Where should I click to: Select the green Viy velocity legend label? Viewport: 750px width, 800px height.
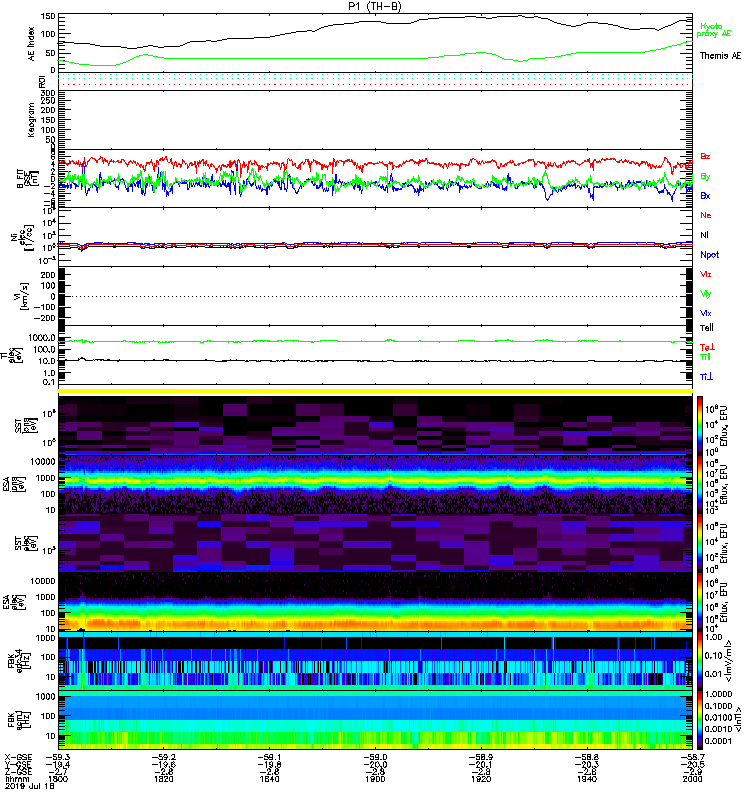coord(706,293)
